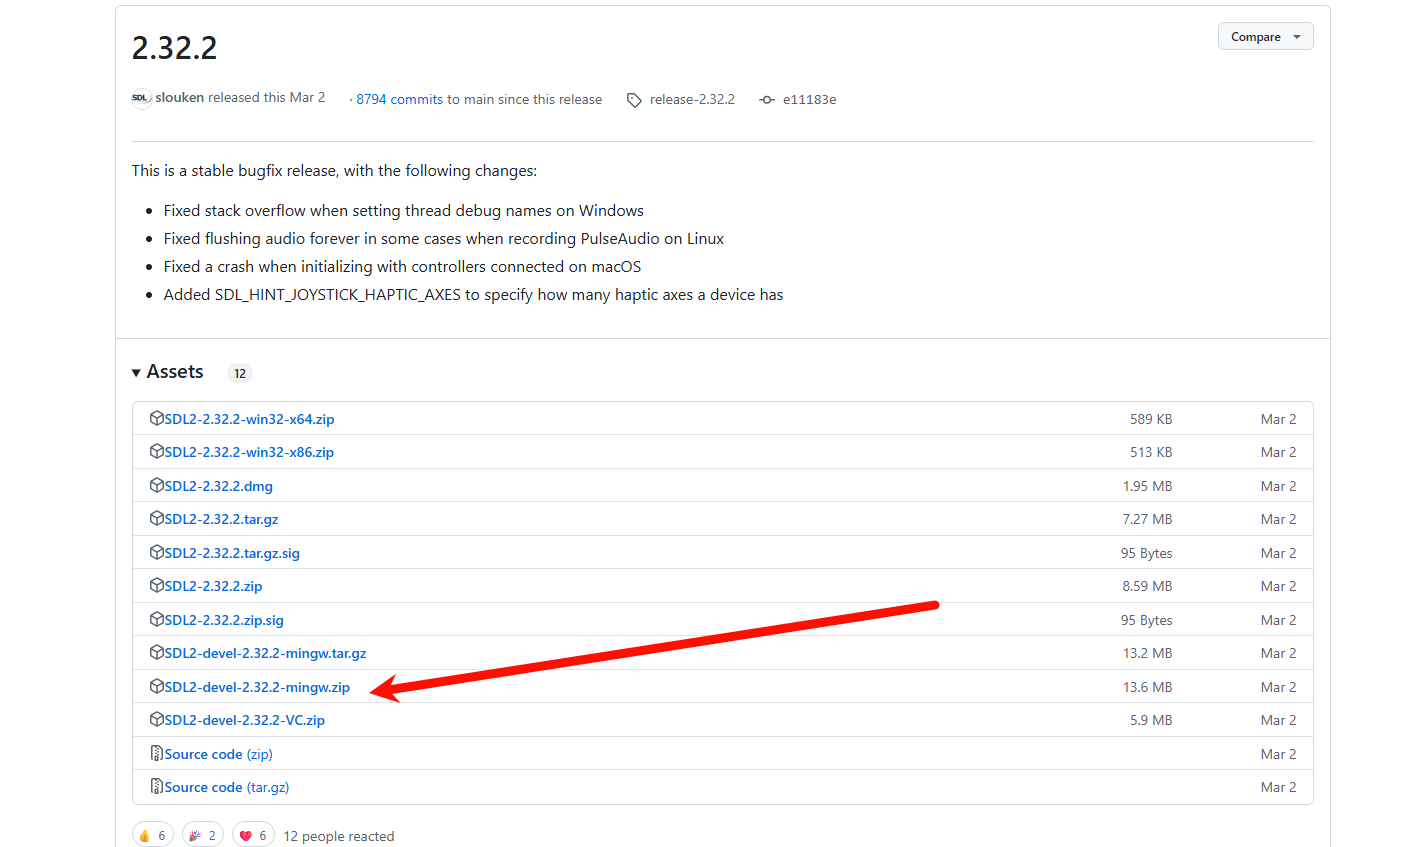Collapse the Assets section
Viewport: 1409px width, 847px height.
(168, 372)
